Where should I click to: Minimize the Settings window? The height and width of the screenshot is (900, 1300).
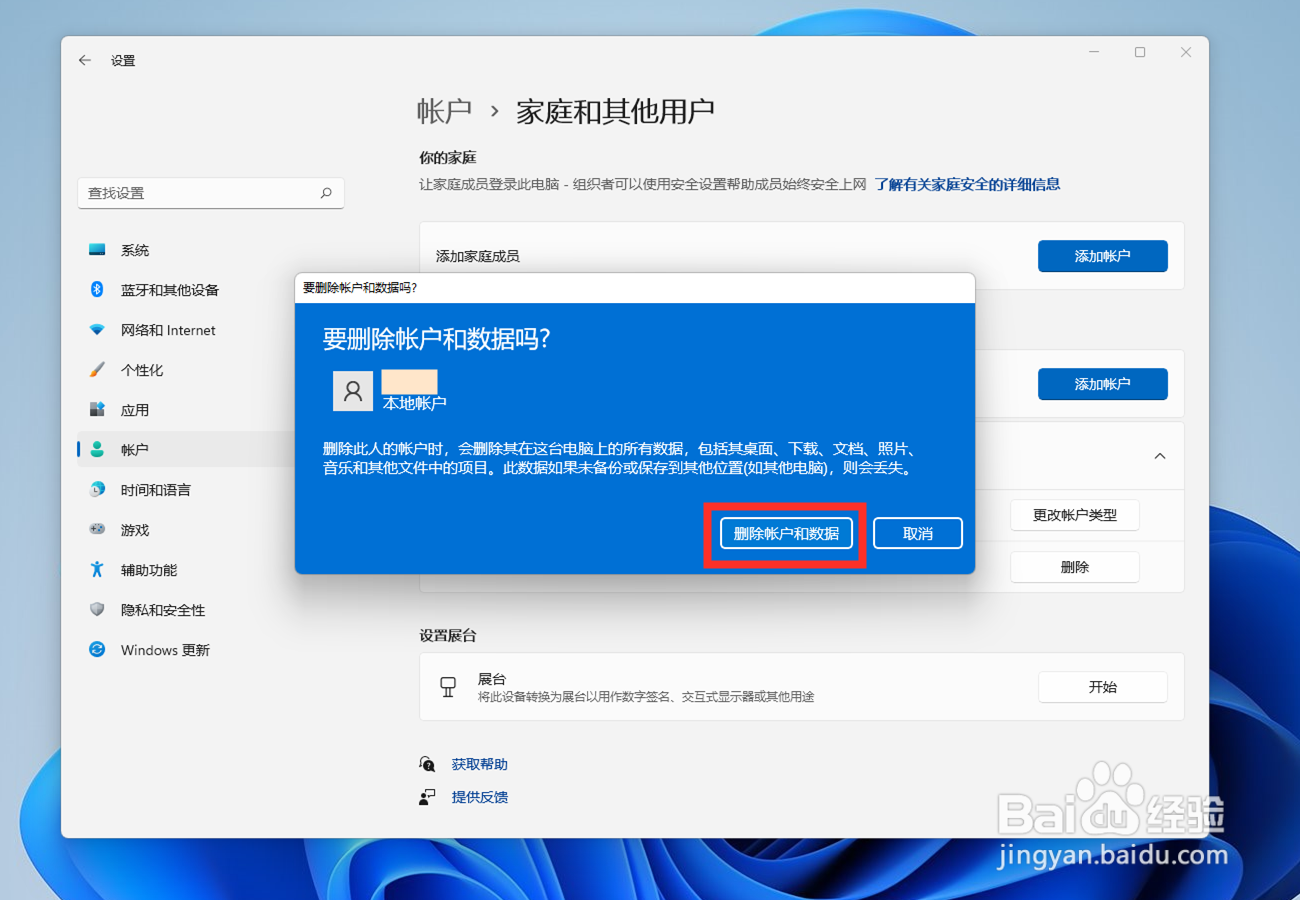pyautogui.click(x=1094, y=53)
